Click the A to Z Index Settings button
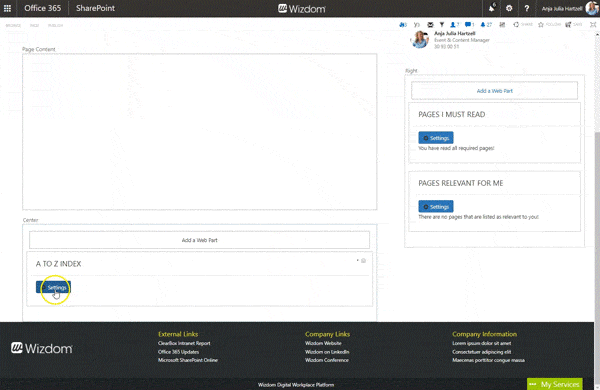 54,287
